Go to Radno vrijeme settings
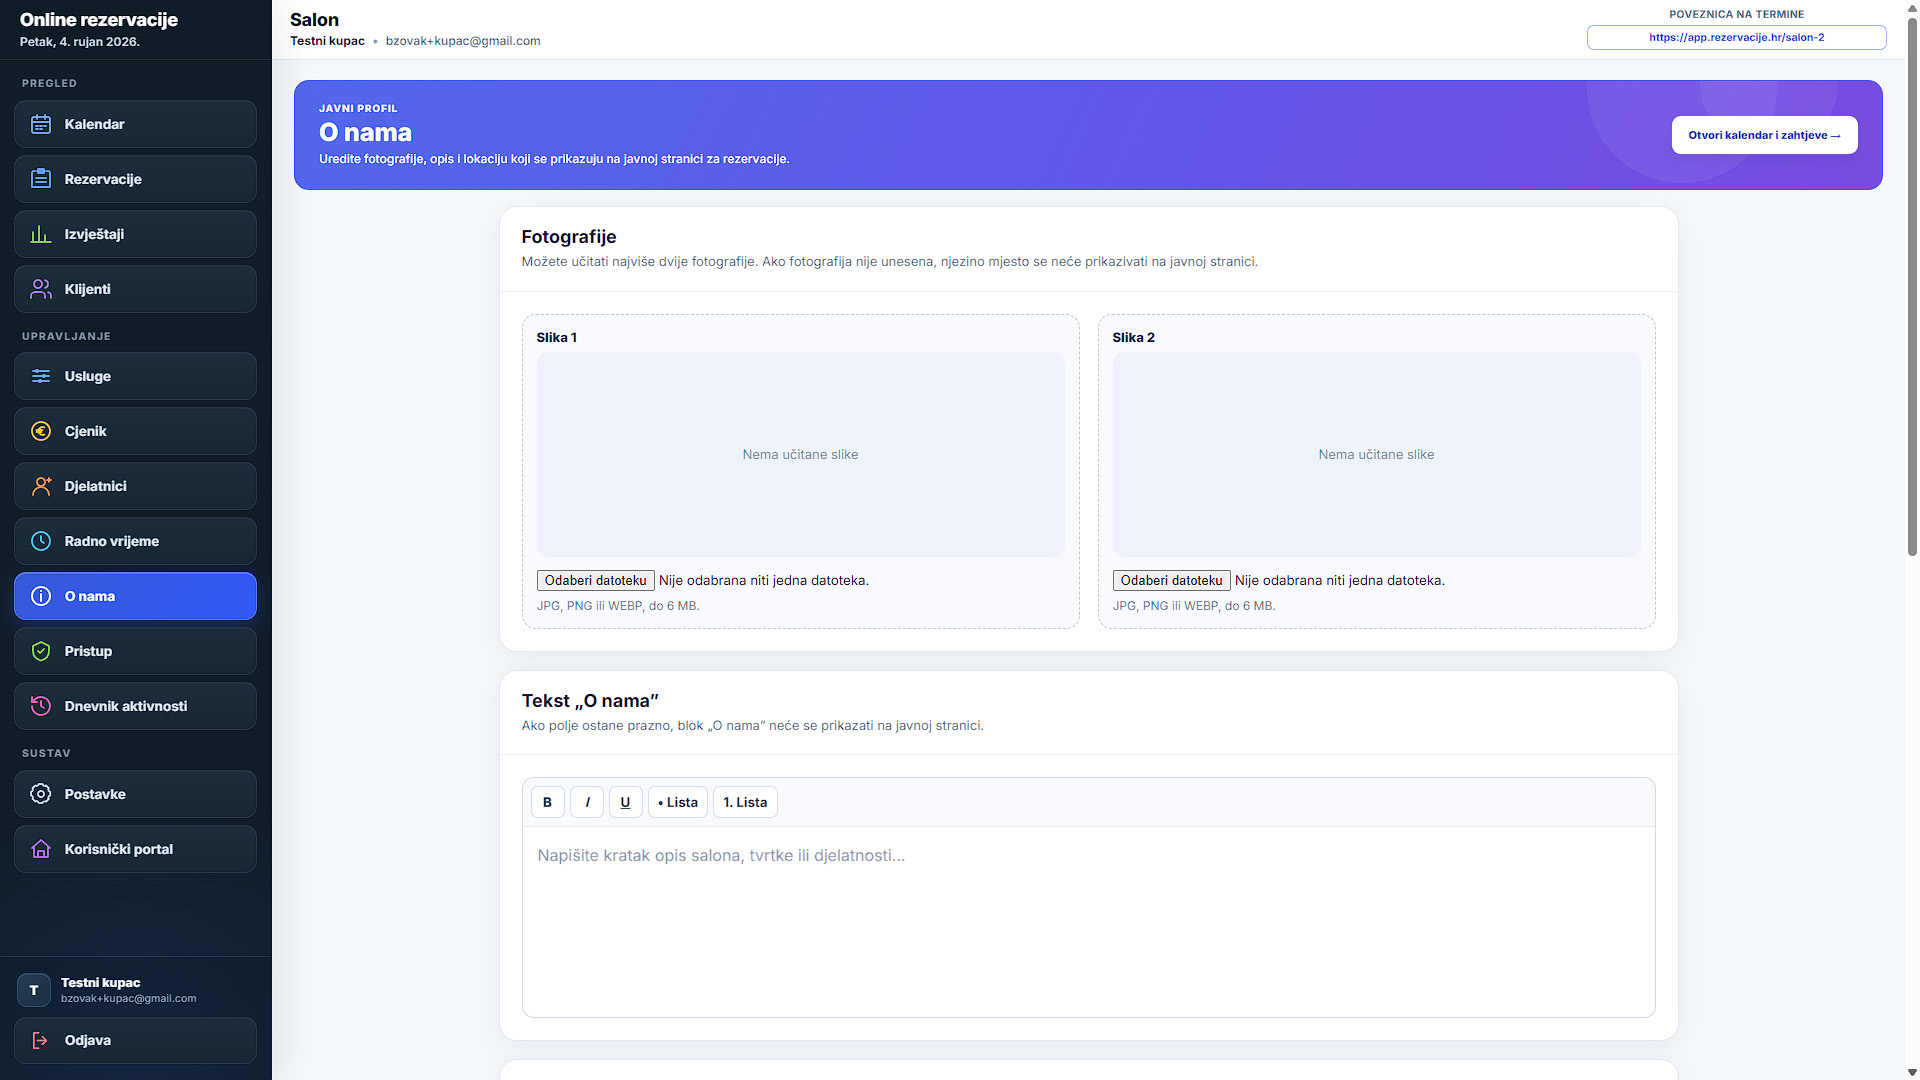 135,541
